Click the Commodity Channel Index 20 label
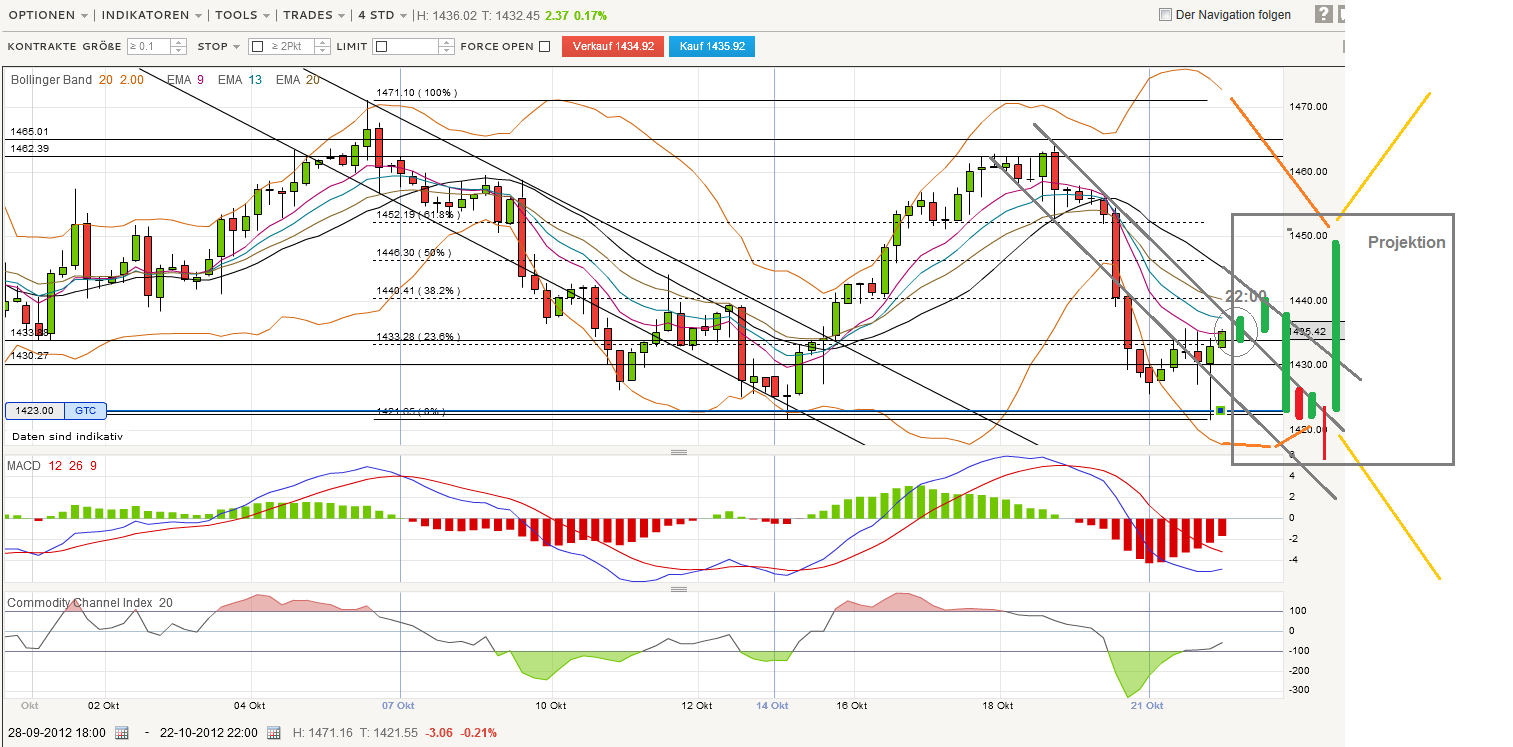Viewport: 1513px width, 747px height. tap(89, 603)
